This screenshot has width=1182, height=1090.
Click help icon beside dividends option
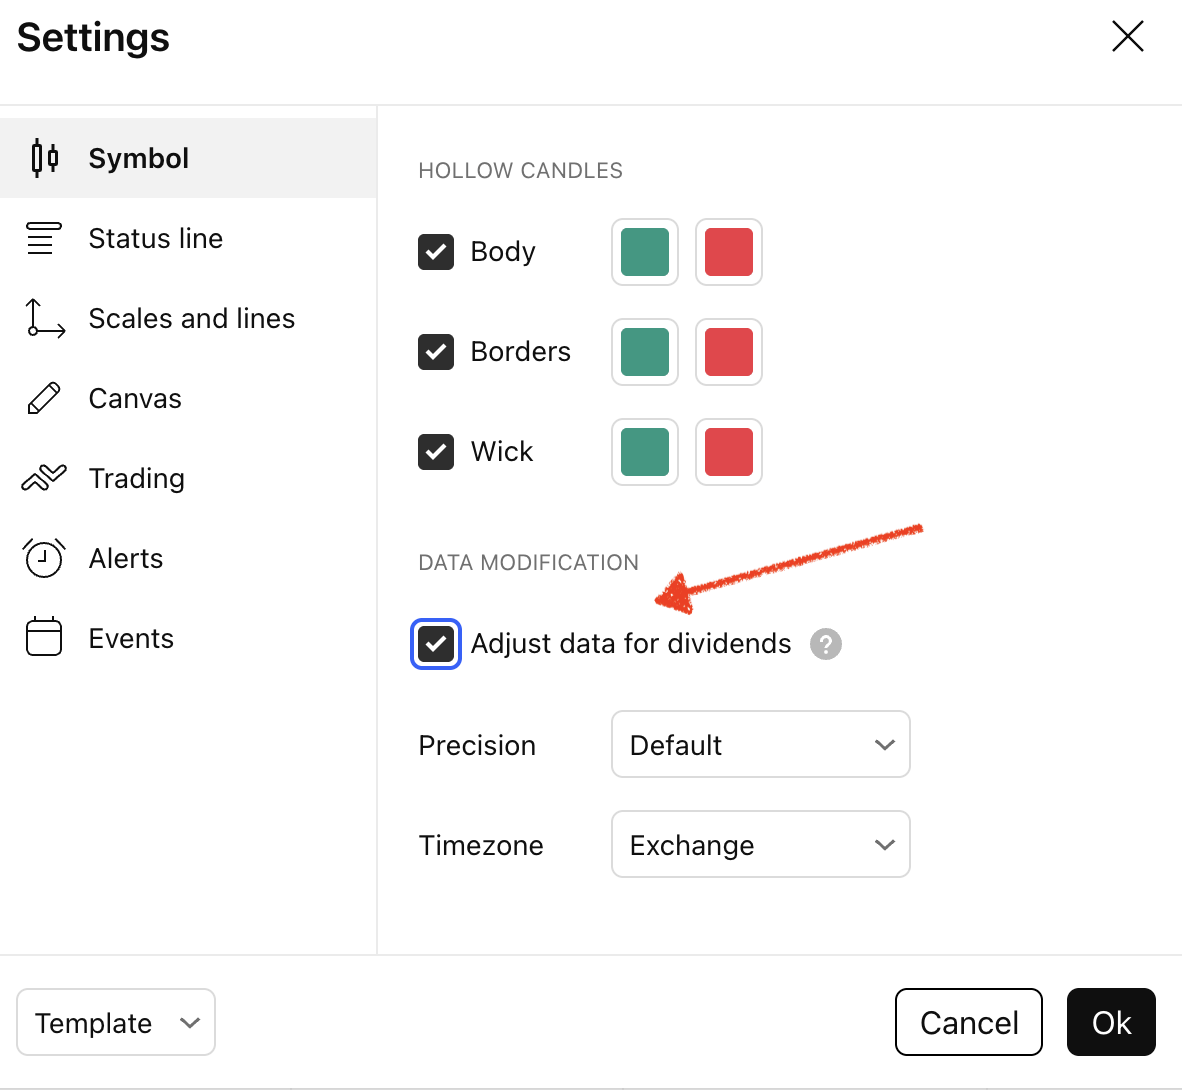click(x=825, y=644)
